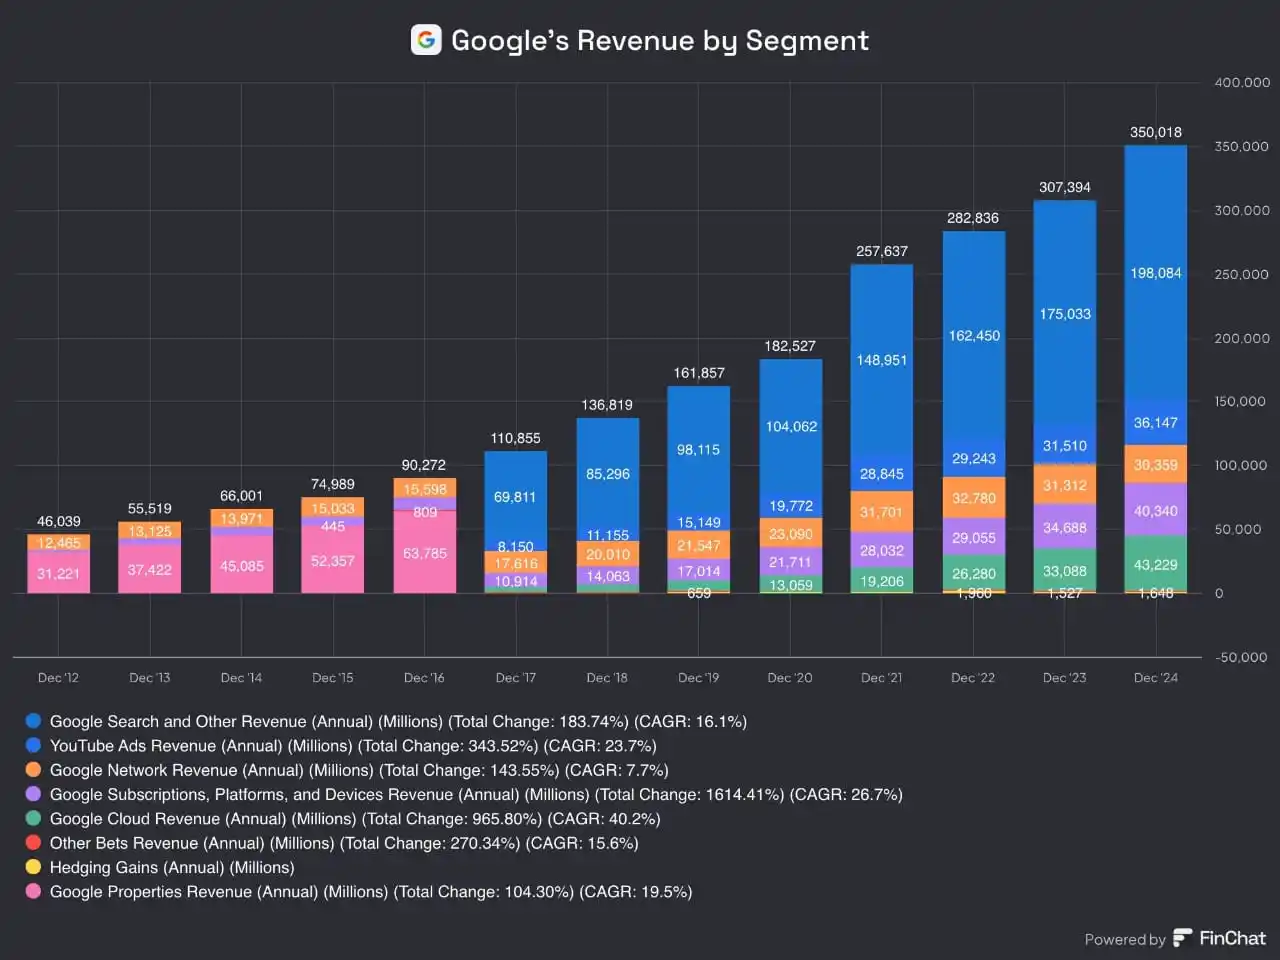1280x960 pixels.
Task: Click the Dec '16 pink segment labeled 63,785
Action: pos(424,553)
